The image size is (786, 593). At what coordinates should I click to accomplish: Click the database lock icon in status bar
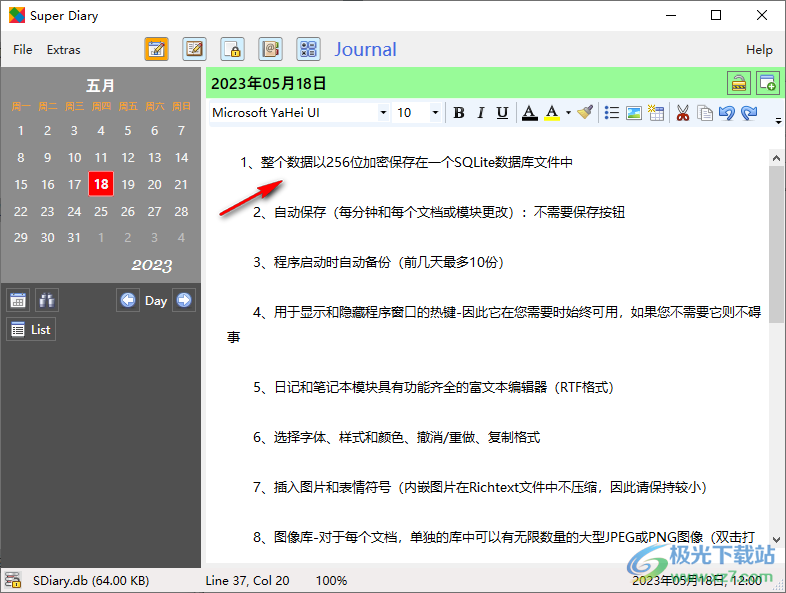13,580
